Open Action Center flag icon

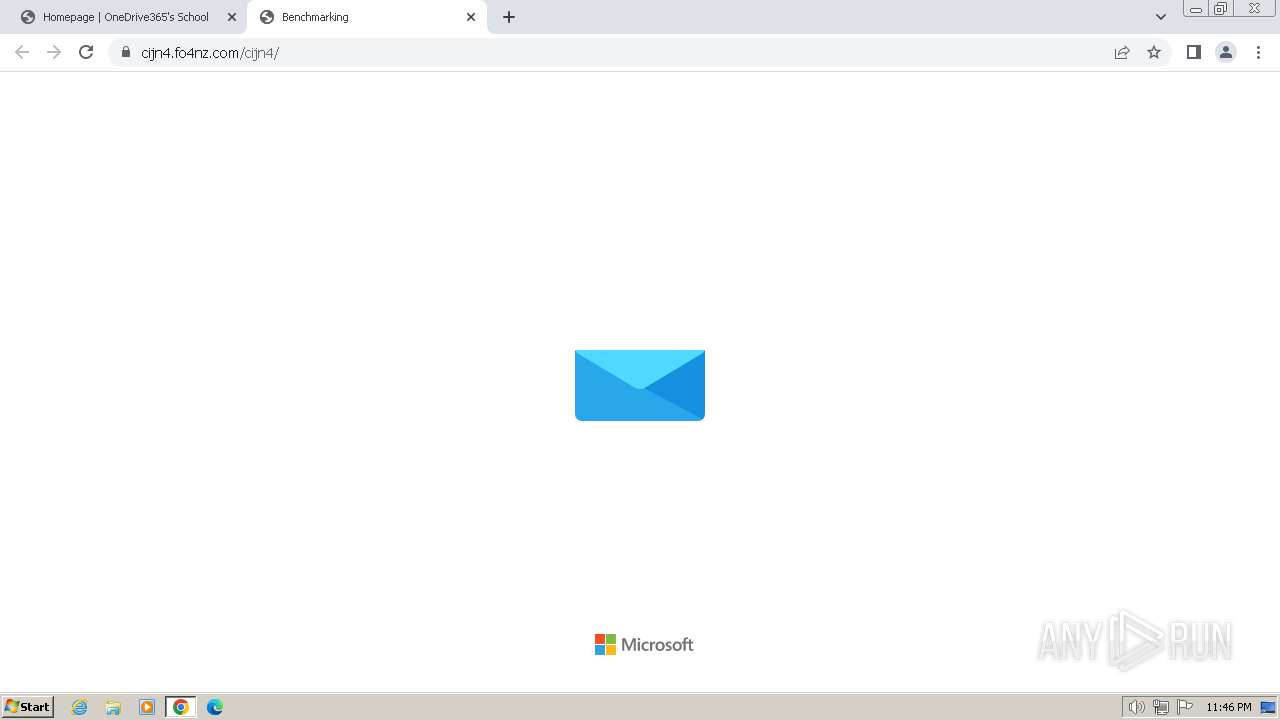[x=1185, y=707]
